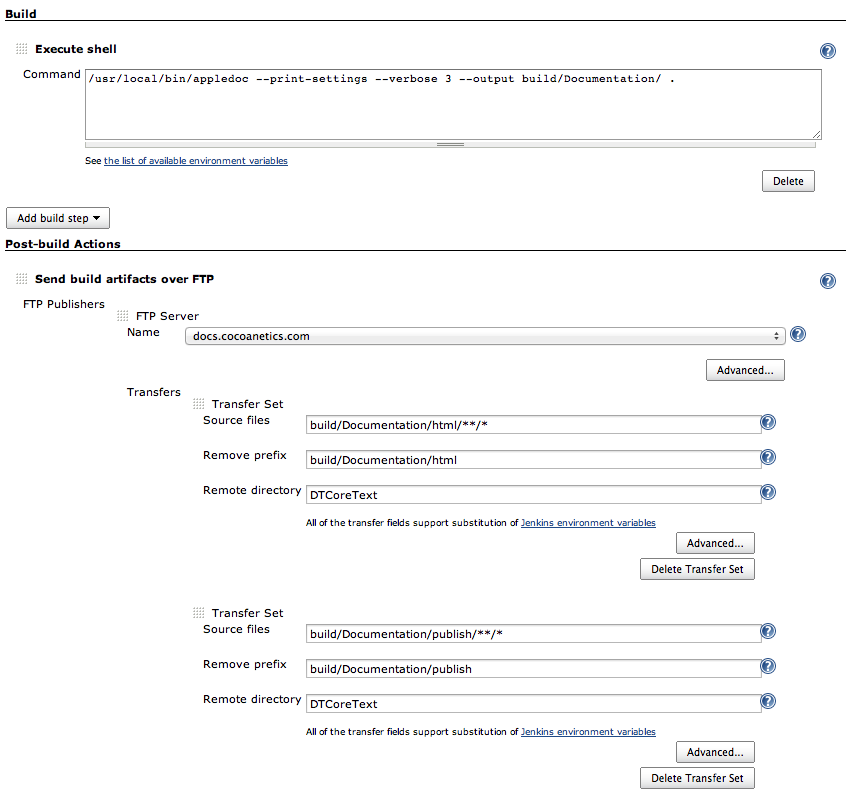The height and width of the screenshot is (799, 856).
Task: Click the second DTCoreText remote directory field
Action: [x=533, y=703]
